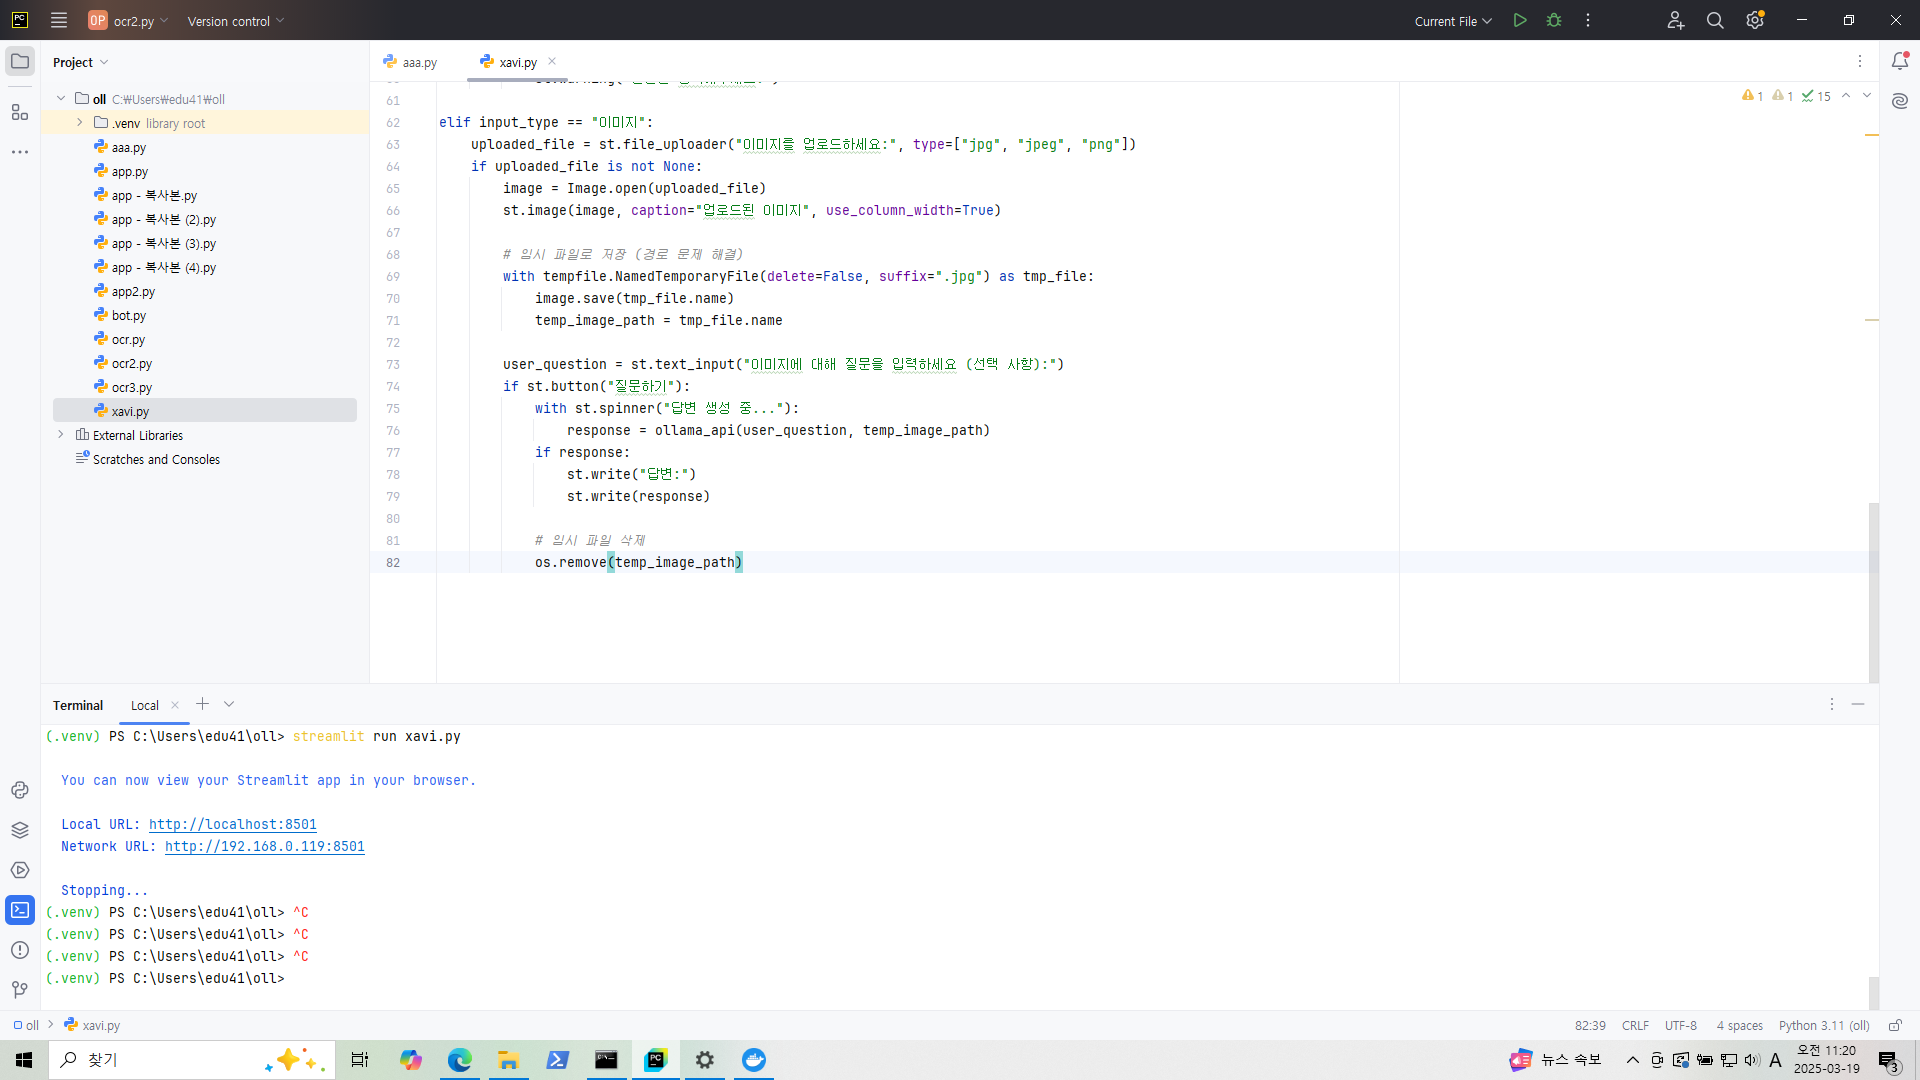The image size is (1920, 1080).
Task: Open the Problems tool window icon
Action: pyautogui.click(x=20, y=950)
